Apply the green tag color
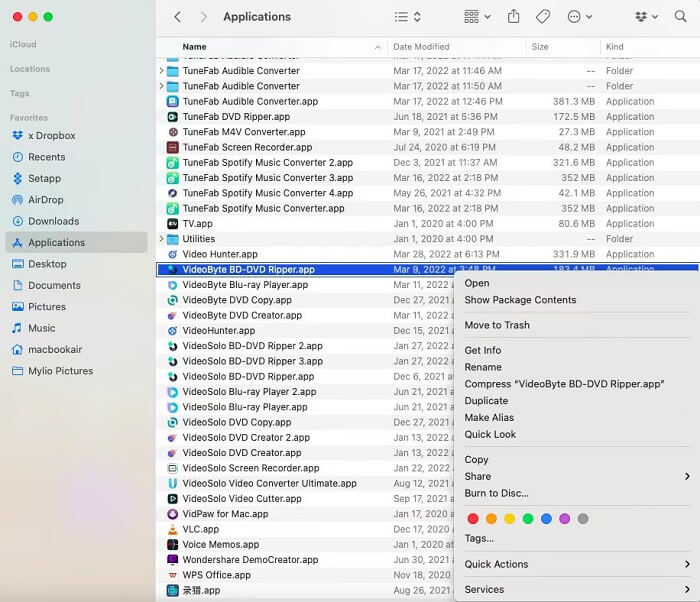This screenshot has height=602, width=700. click(528, 518)
